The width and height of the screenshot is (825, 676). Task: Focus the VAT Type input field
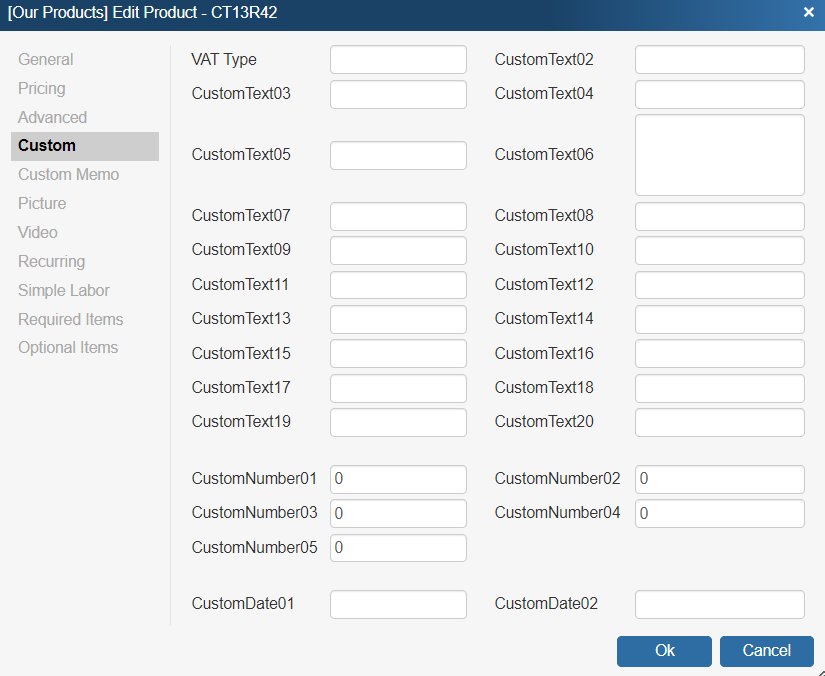pos(398,60)
